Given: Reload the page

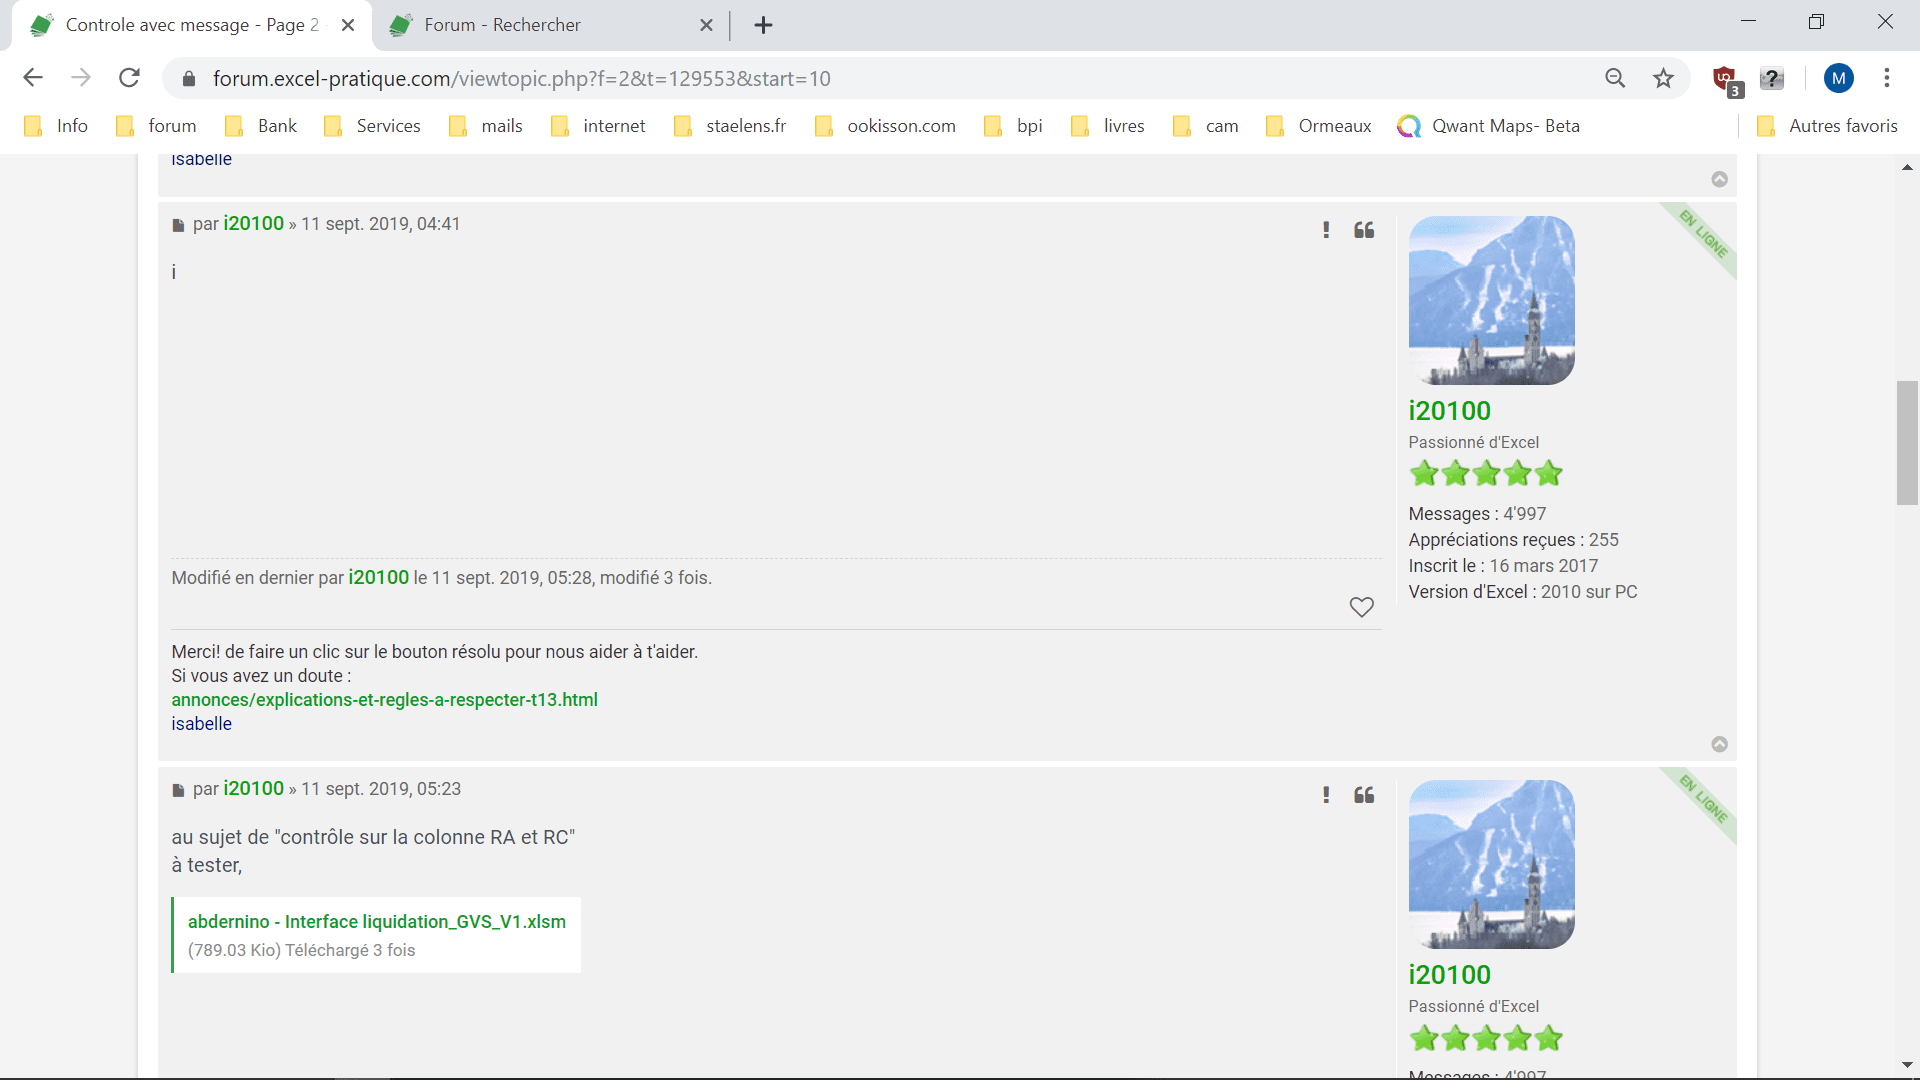Looking at the screenshot, I should pyautogui.click(x=129, y=78).
